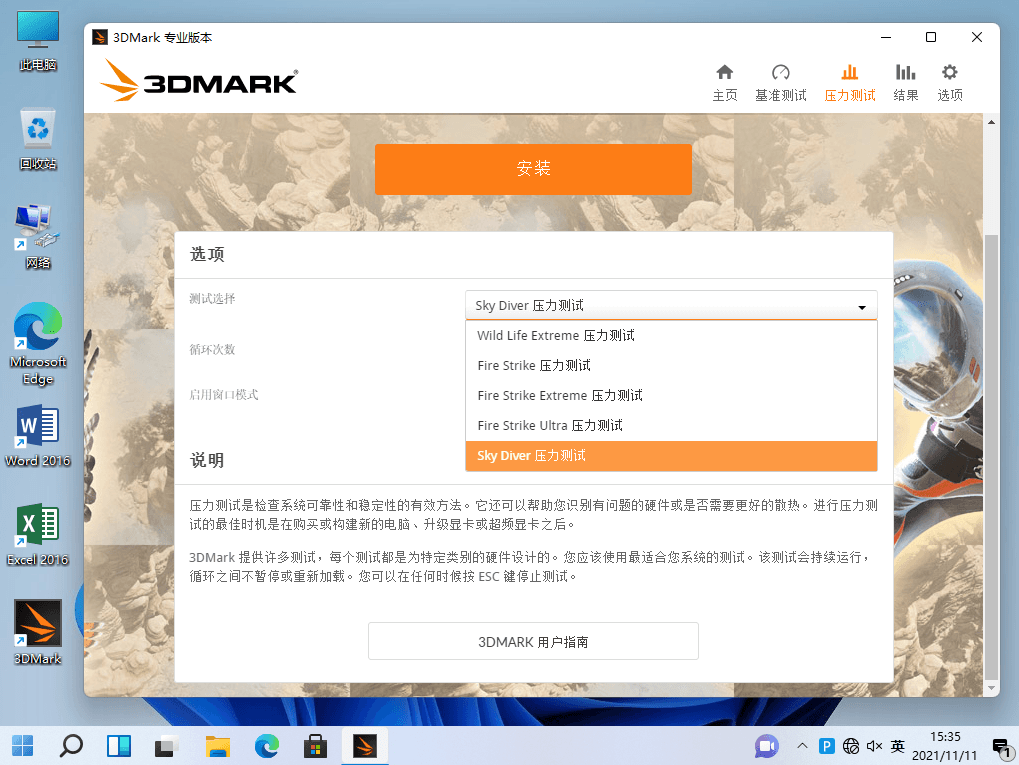Click the 启用窗口模式 label text
The image size is (1019, 765).
pos(224,395)
